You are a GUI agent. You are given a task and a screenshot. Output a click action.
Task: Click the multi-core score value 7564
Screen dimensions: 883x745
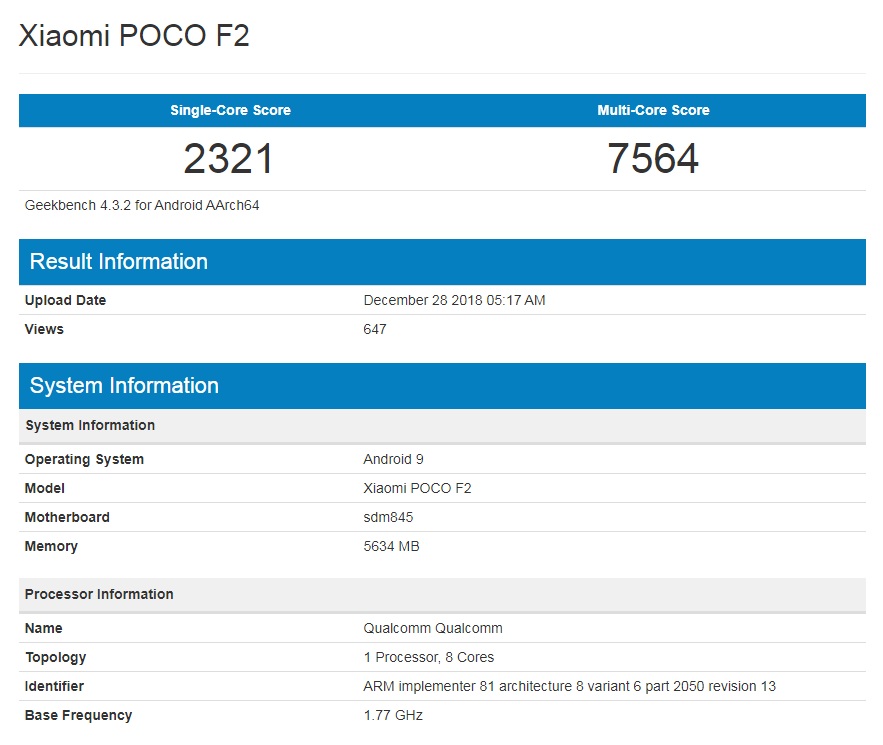pos(653,159)
